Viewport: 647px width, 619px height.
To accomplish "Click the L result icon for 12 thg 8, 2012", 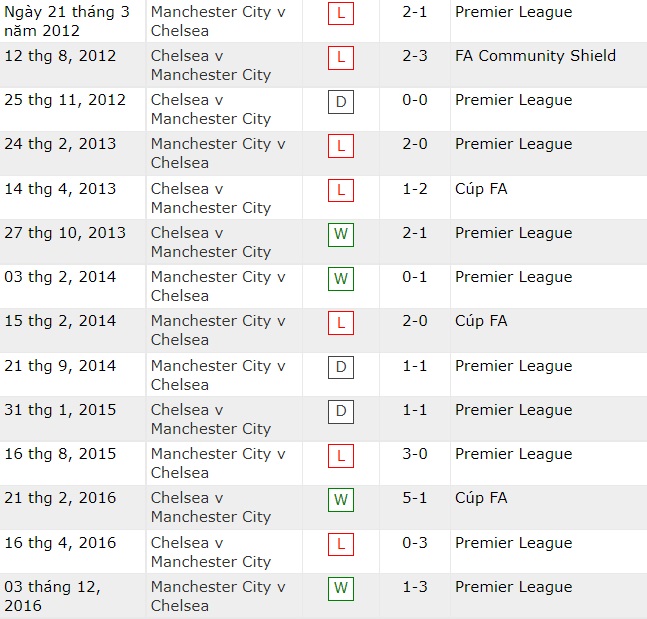I will click(341, 58).
